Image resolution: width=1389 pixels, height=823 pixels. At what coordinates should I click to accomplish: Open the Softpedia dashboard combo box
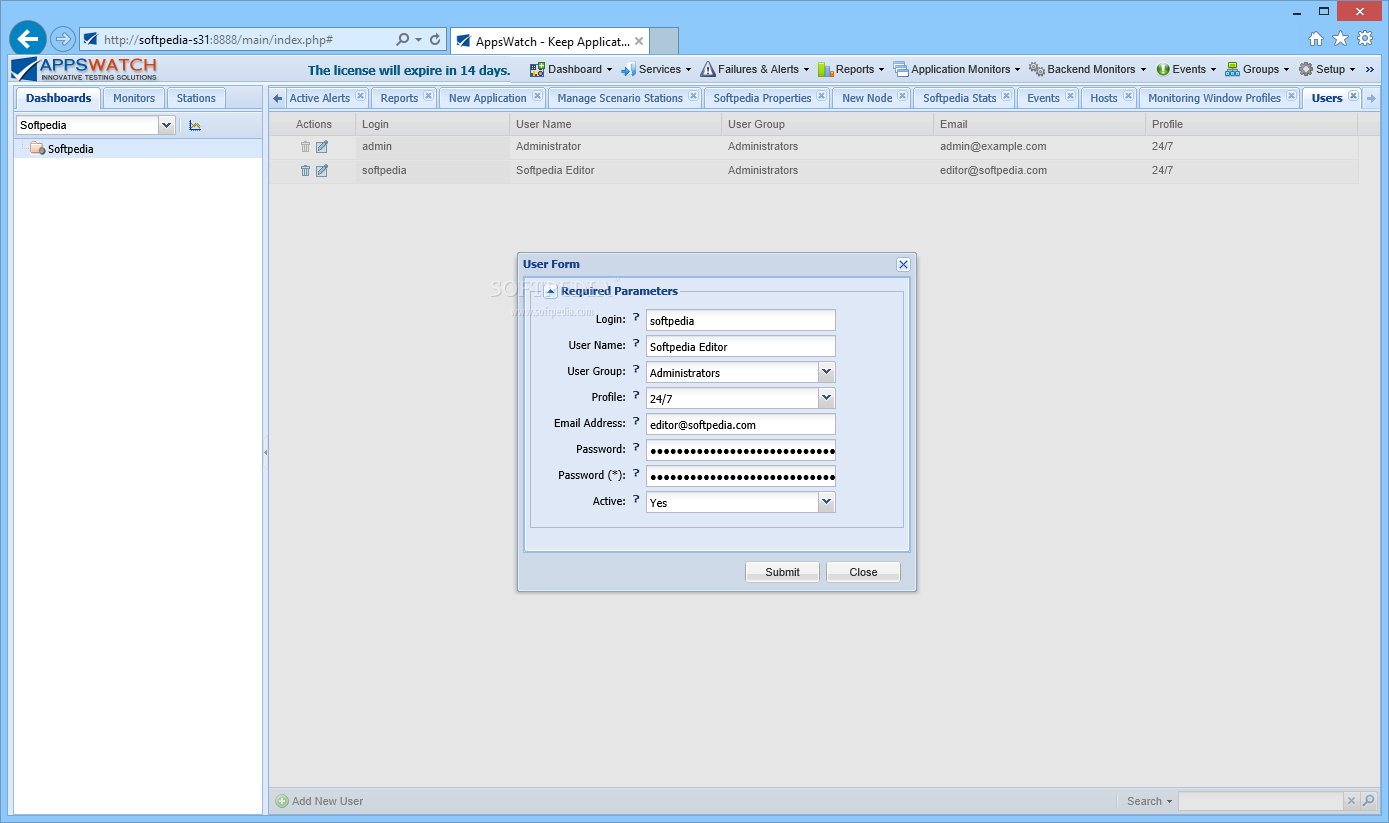pos(167,125)
